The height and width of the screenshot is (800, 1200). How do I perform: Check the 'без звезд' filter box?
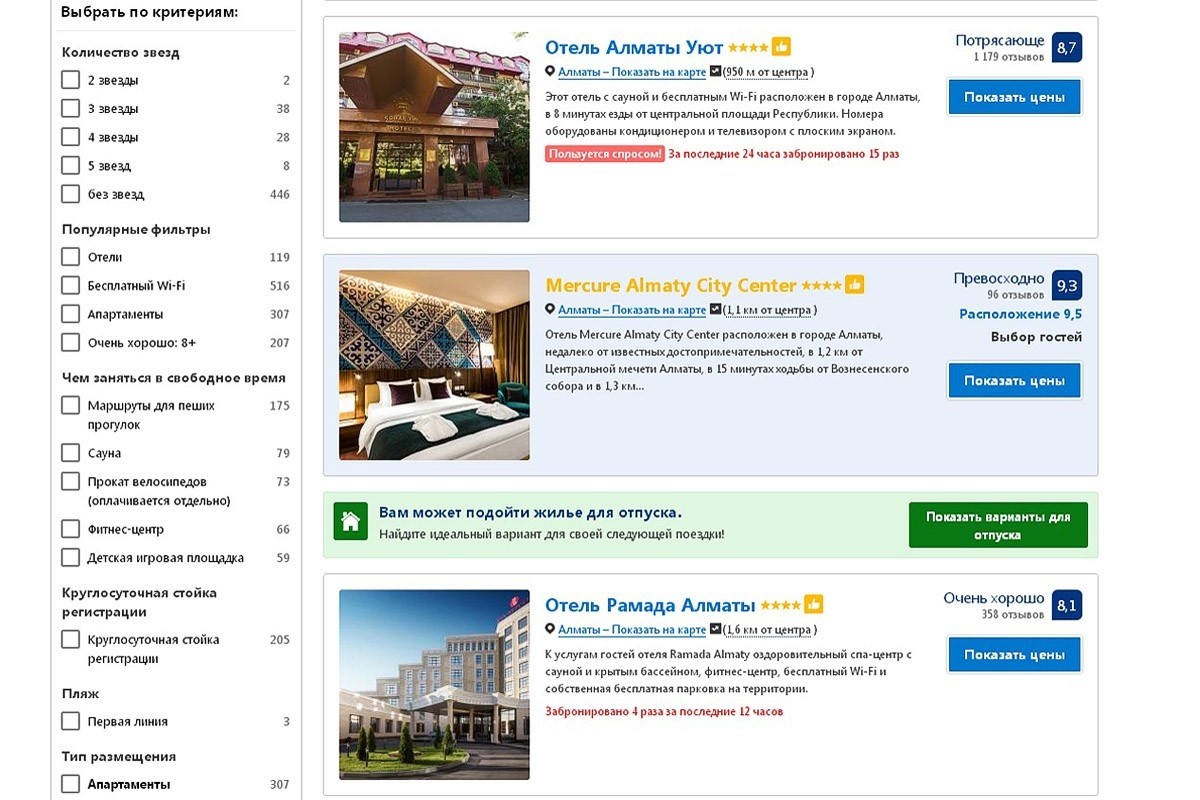point(70,194)
